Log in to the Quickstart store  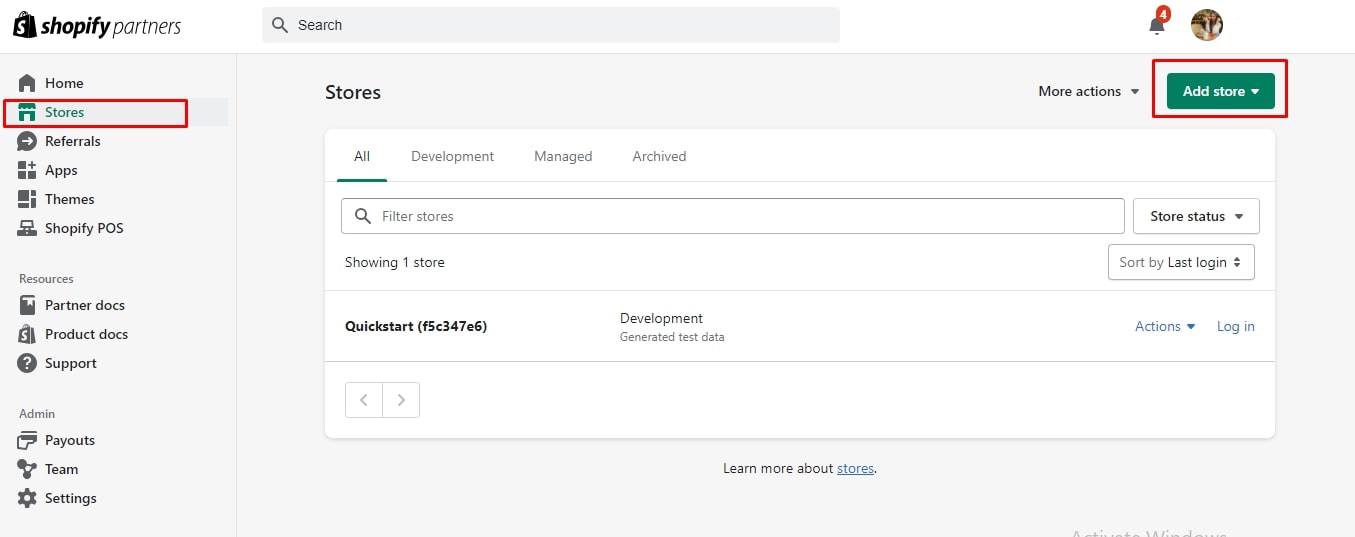click(1236, 326)
